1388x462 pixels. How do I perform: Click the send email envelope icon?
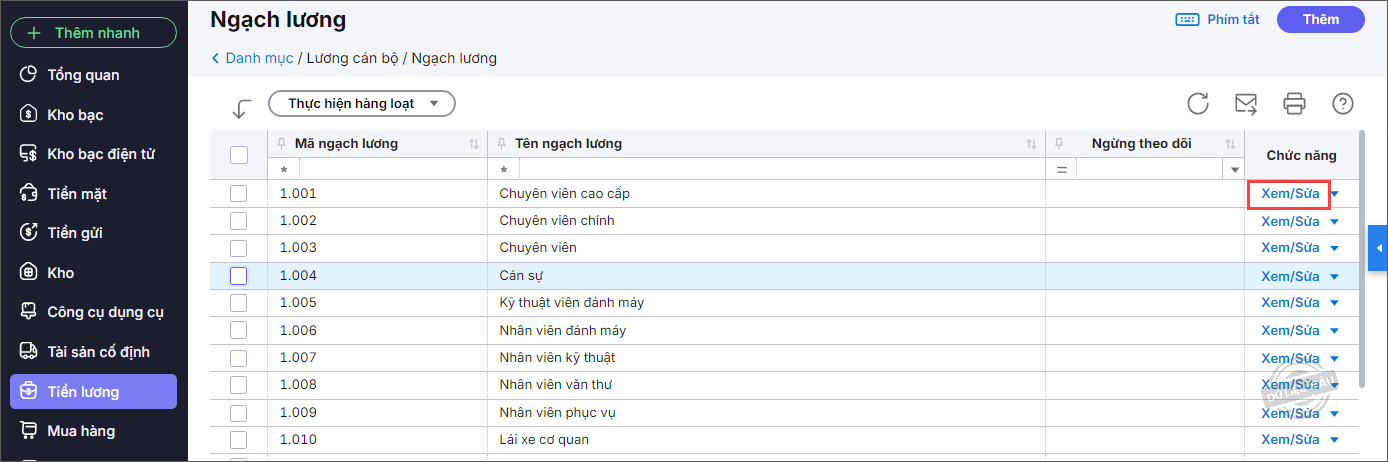coord(1246,103)
